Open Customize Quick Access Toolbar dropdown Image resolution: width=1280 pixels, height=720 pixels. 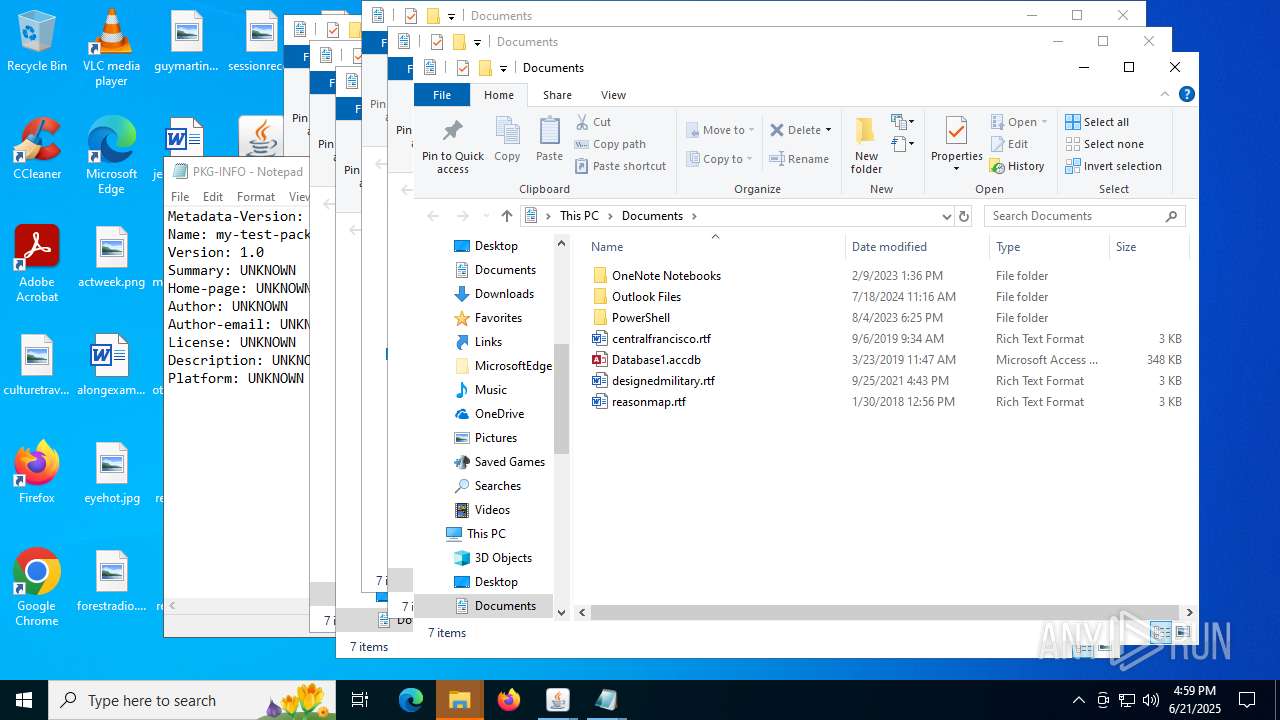[x=503, y=69]
